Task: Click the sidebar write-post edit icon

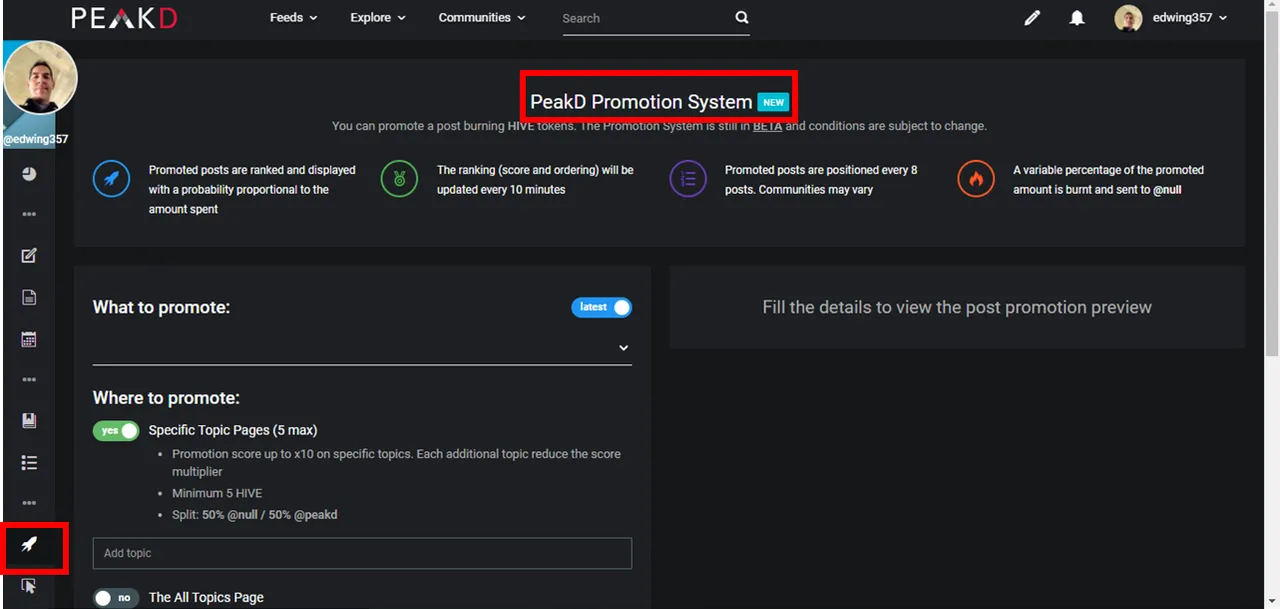Action: [x=29, y=256]
